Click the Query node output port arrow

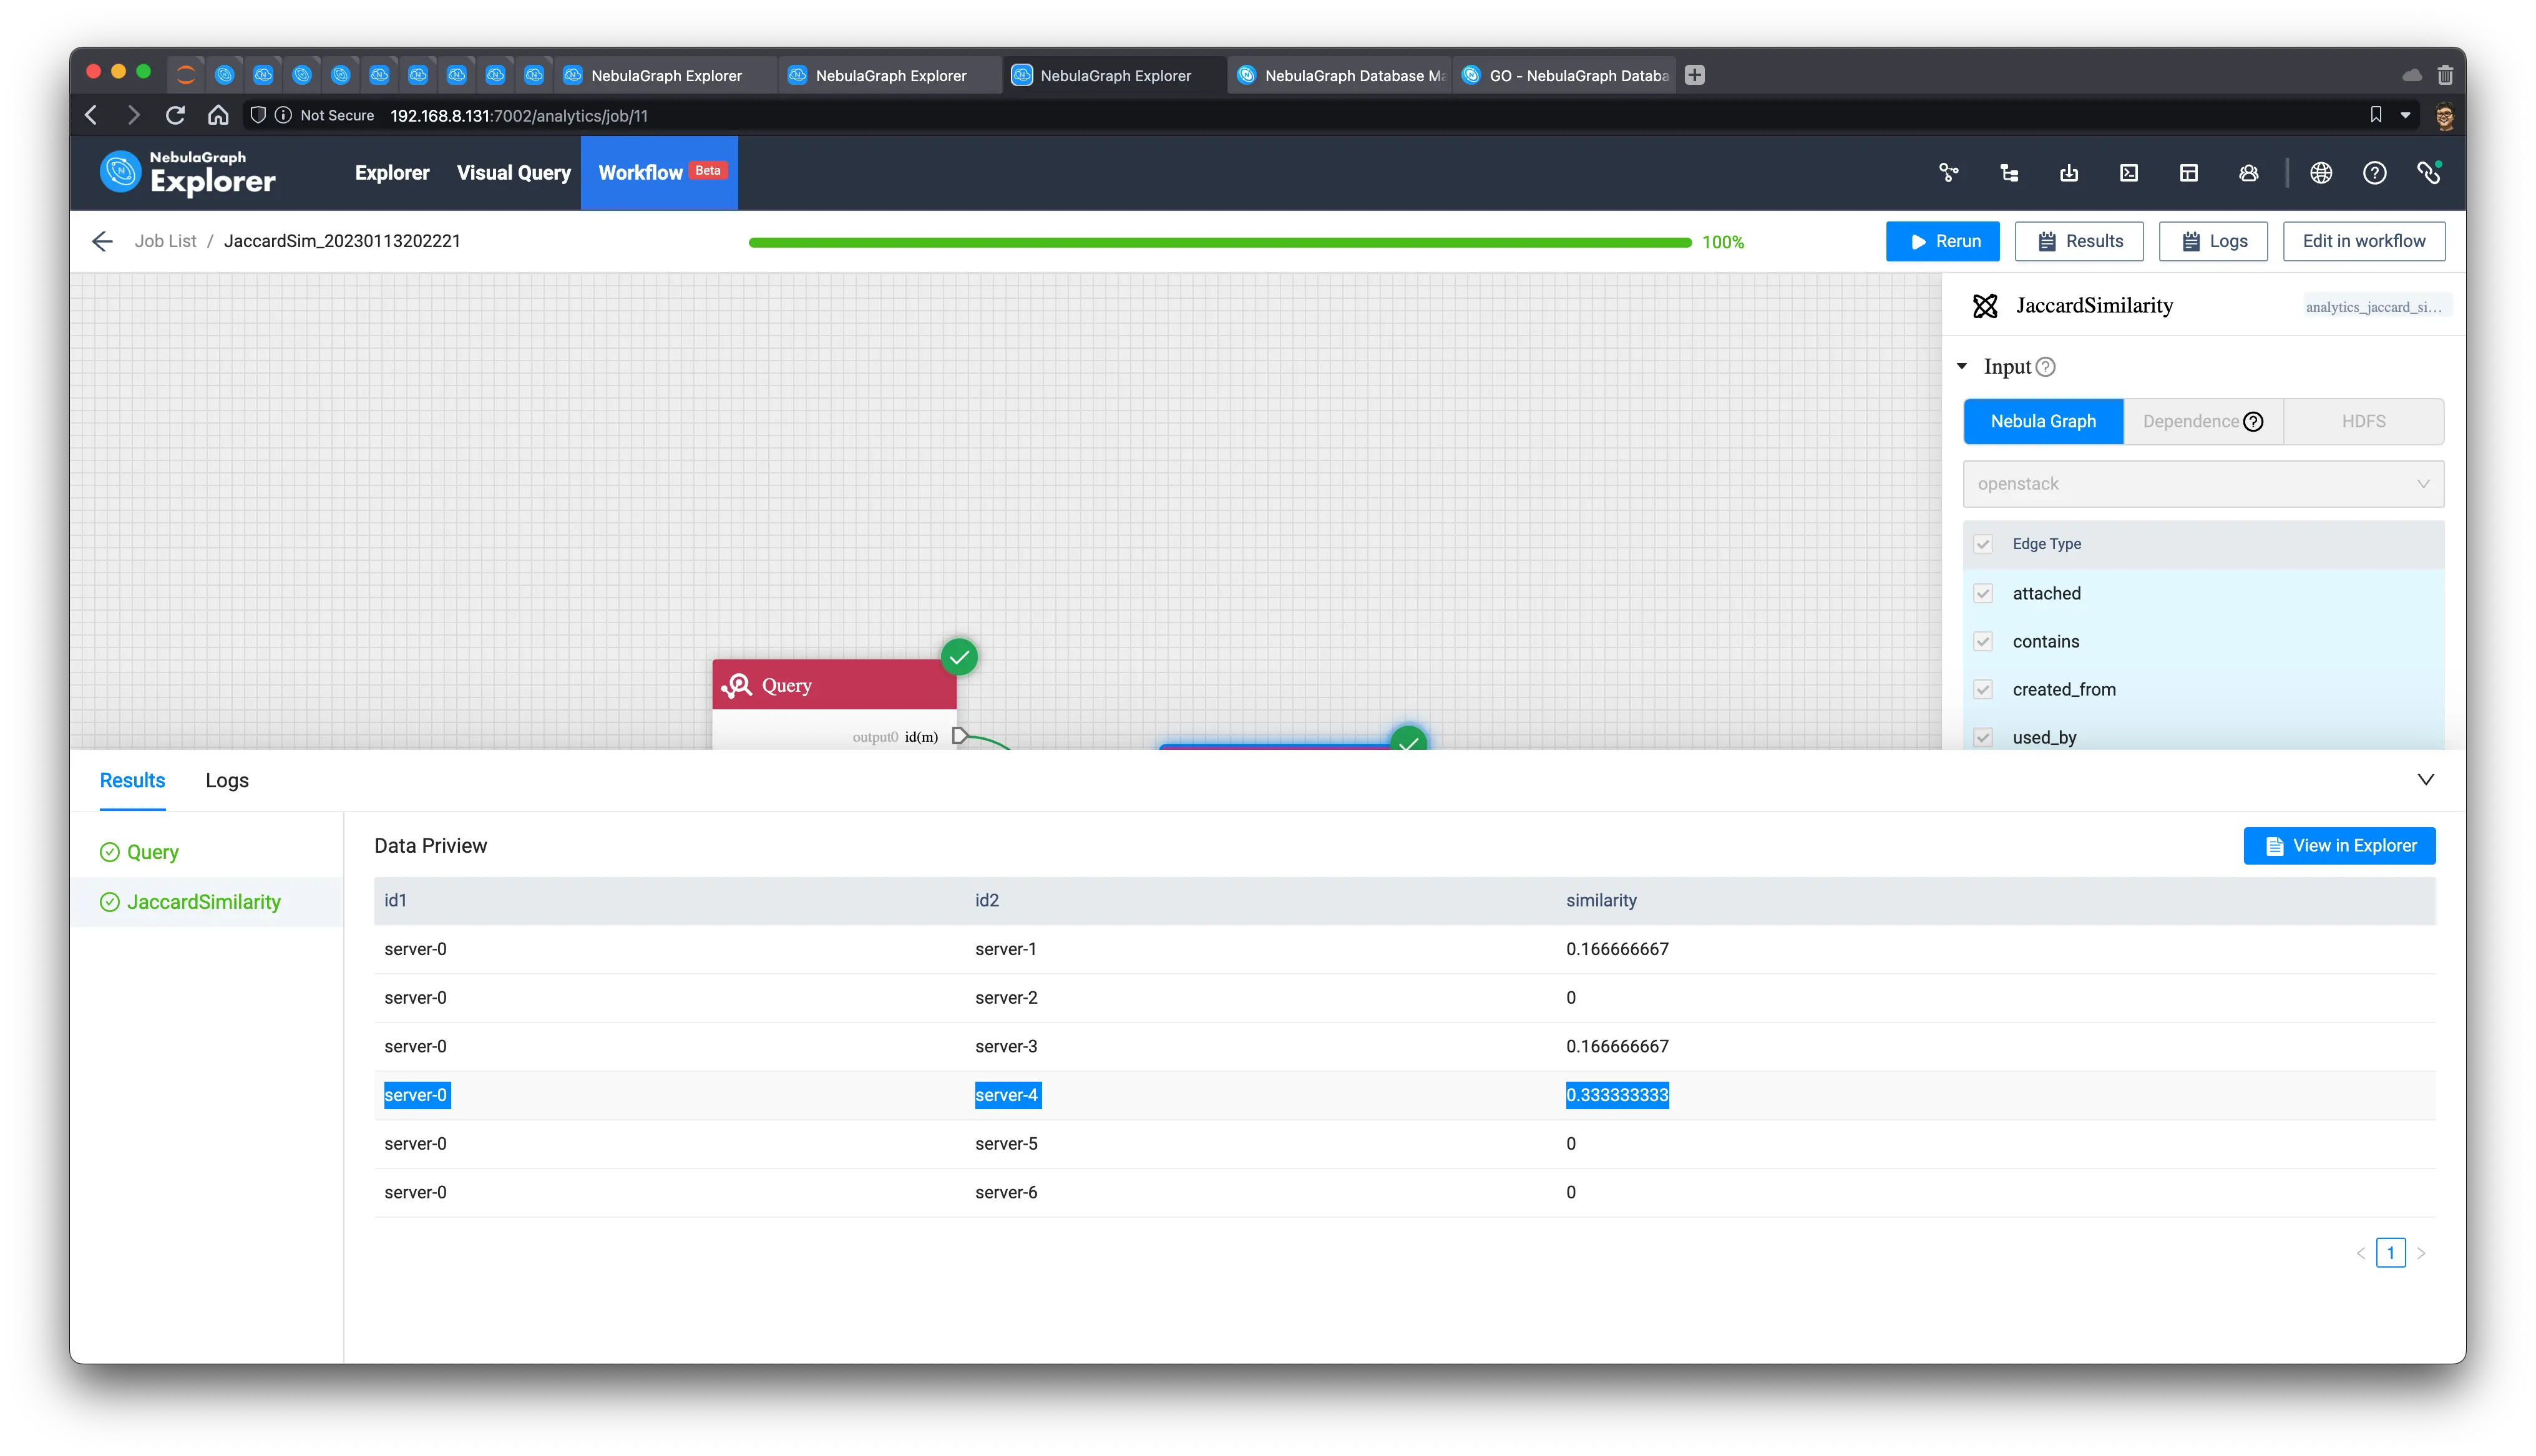click(960, 736)
